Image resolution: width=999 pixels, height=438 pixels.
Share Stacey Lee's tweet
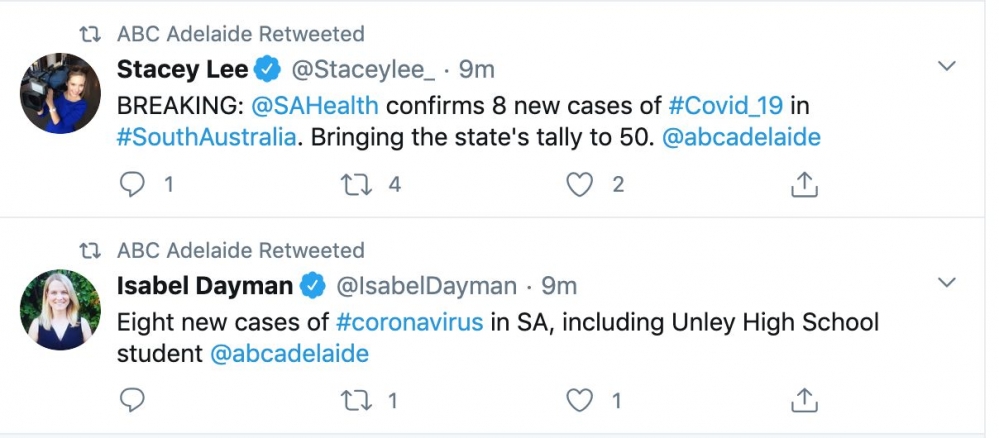tap(805, 185)
